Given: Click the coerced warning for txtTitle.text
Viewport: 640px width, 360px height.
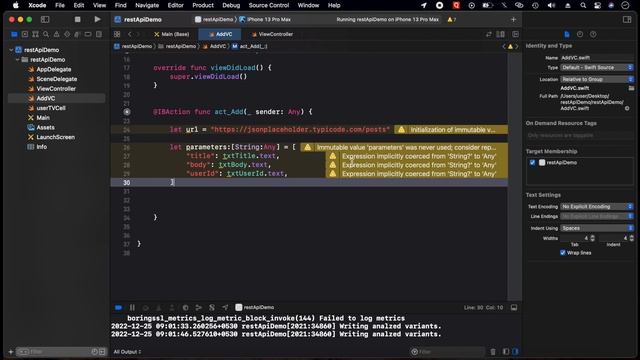Looking at the screenshot, I should (x=417, y=156).
